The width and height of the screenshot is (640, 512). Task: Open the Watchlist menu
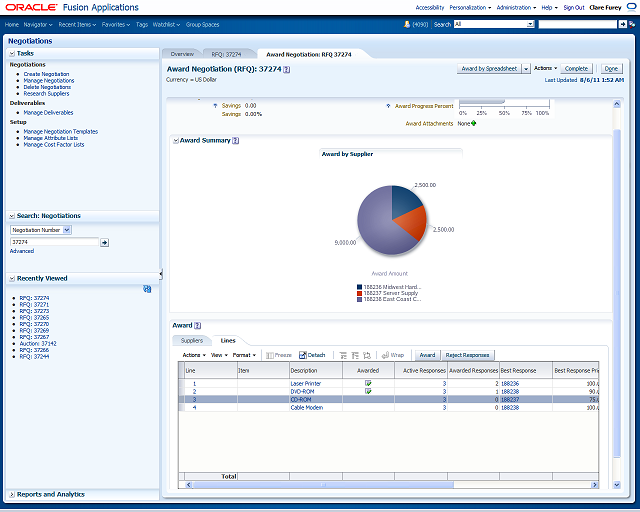(x=166, y=24)
